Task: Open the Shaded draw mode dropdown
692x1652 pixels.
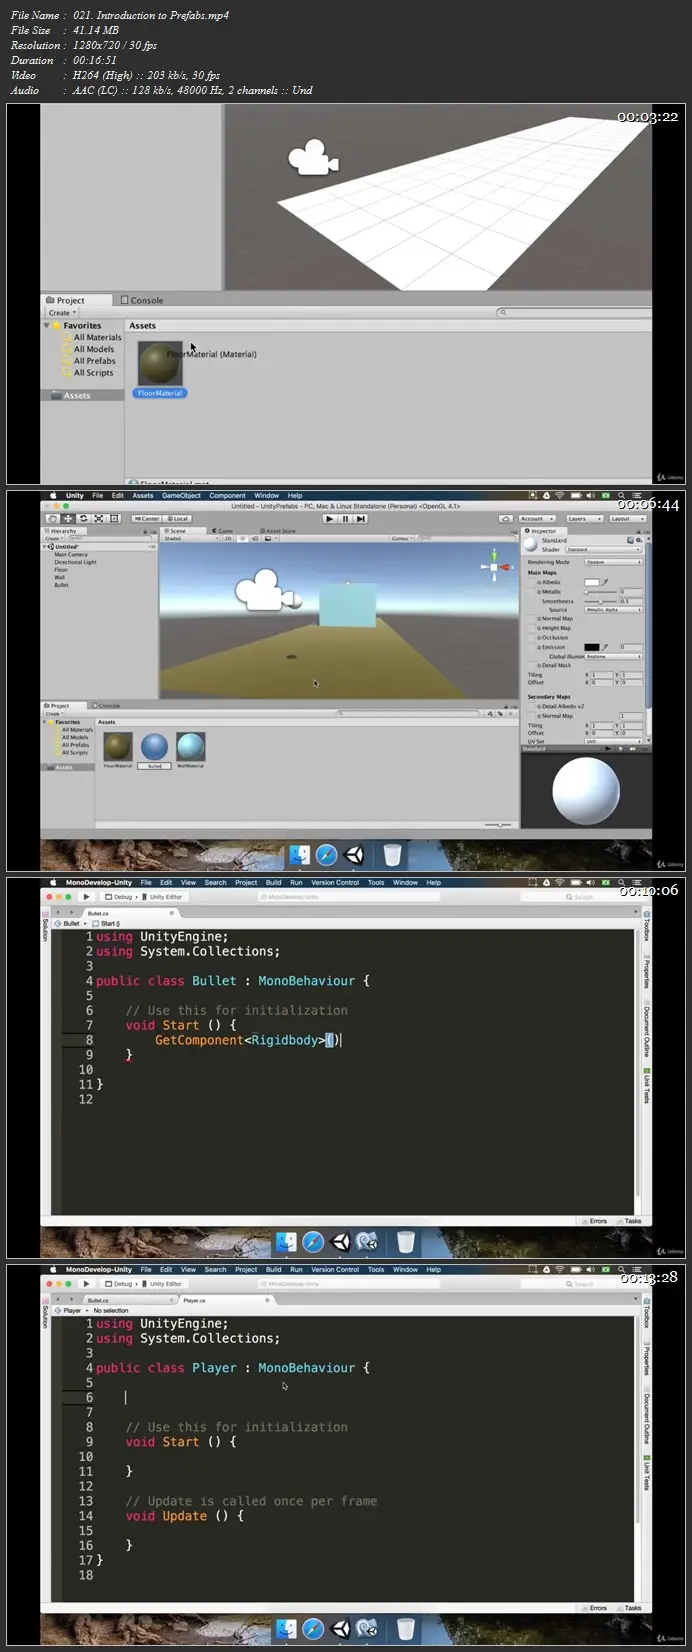Action: point(190,538)
